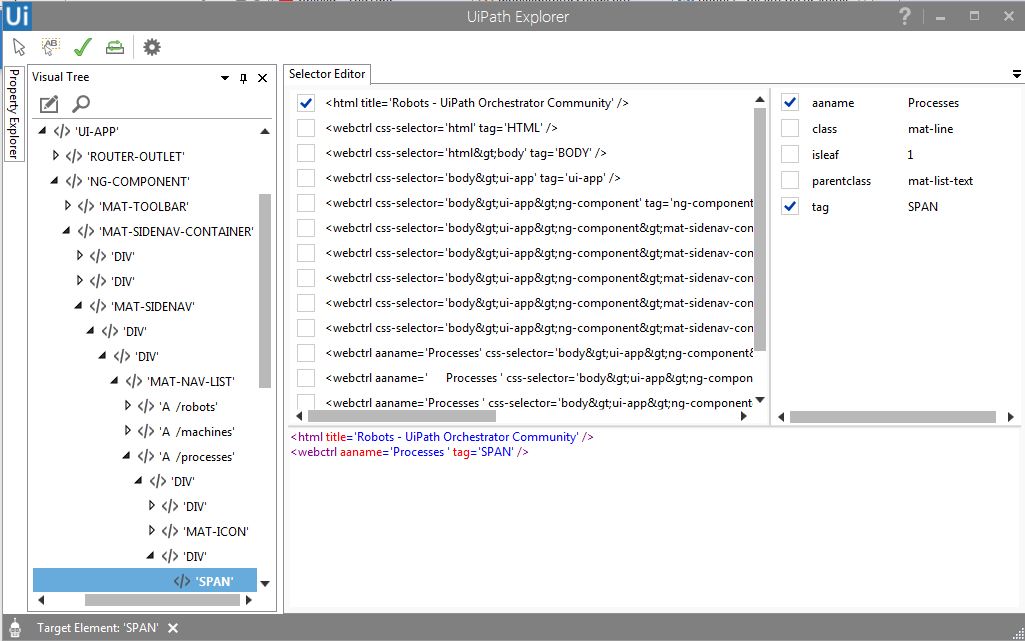The image size is (1025, 641).
Task: Clear the SPAN target element in status bar
Action: (x=173, y=627)
